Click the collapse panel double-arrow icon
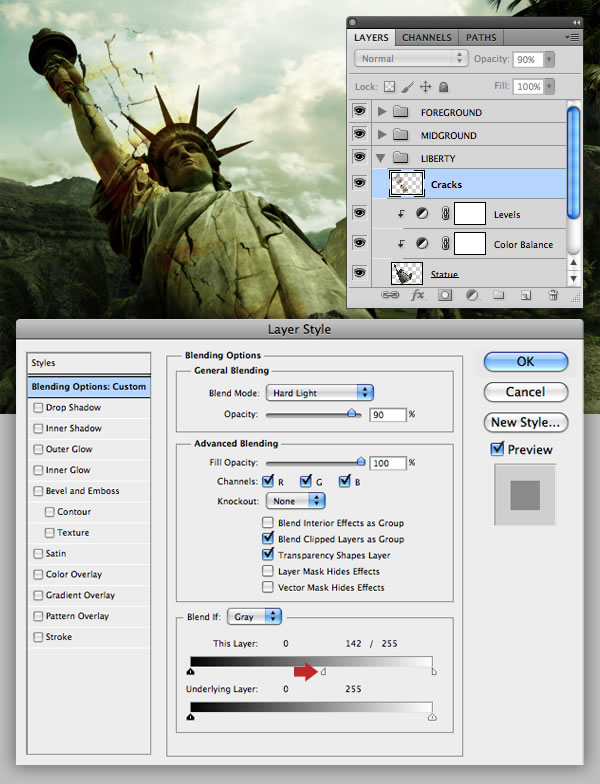600x784 pixels. pos(576,22)
